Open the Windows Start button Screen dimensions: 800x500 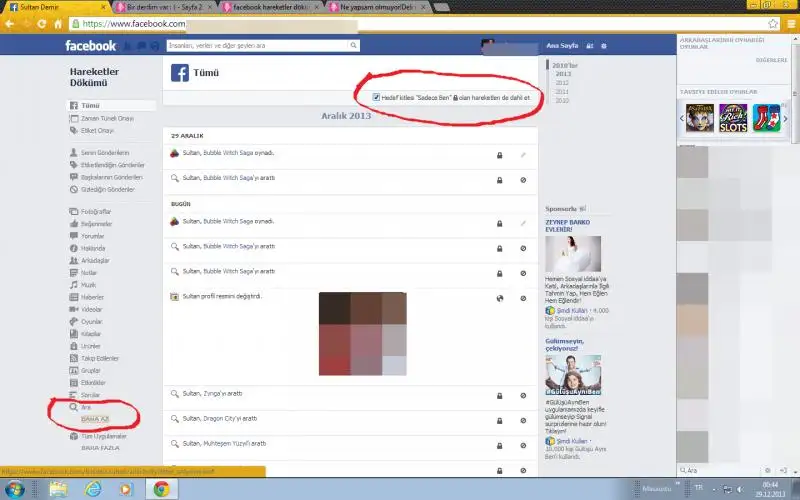coord(14,489)
